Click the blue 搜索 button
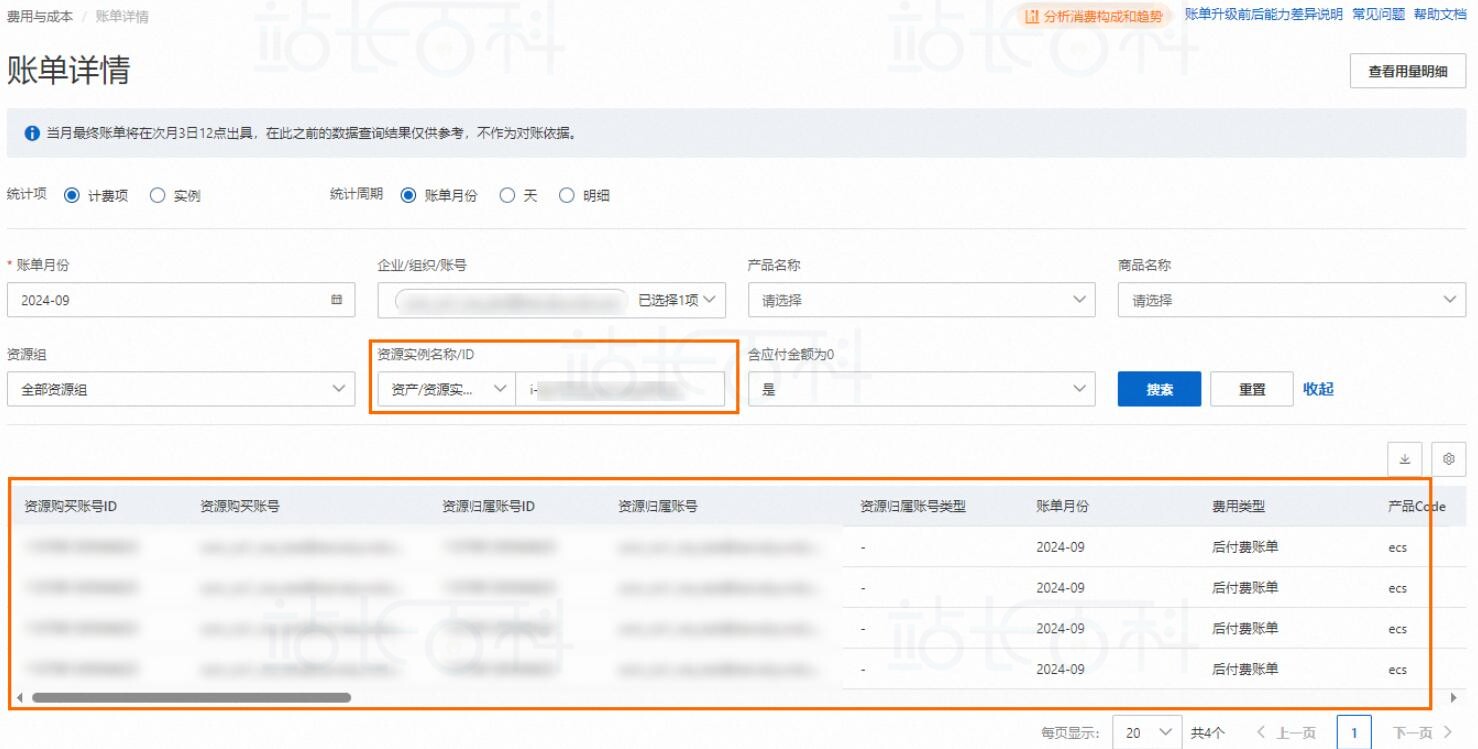This screenshot has height=749, width=1478. coord(1159,390)
